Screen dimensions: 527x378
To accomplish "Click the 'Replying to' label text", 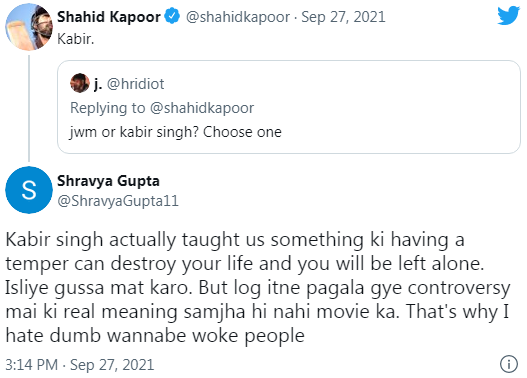I will click(108, 108).
